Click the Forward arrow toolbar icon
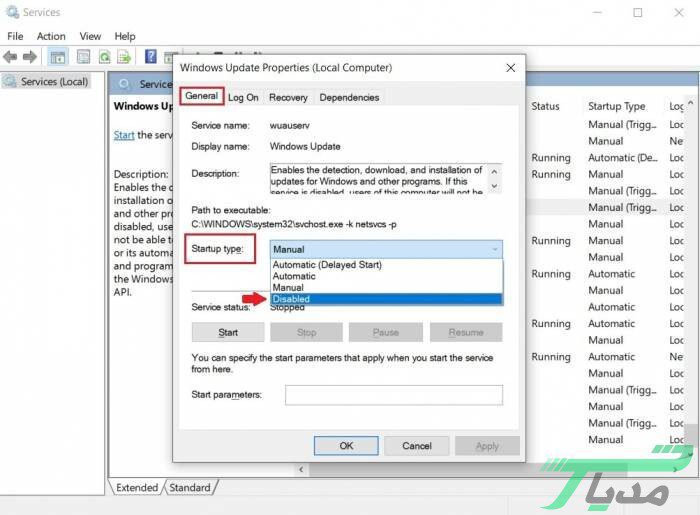 [x=30, y=57]
